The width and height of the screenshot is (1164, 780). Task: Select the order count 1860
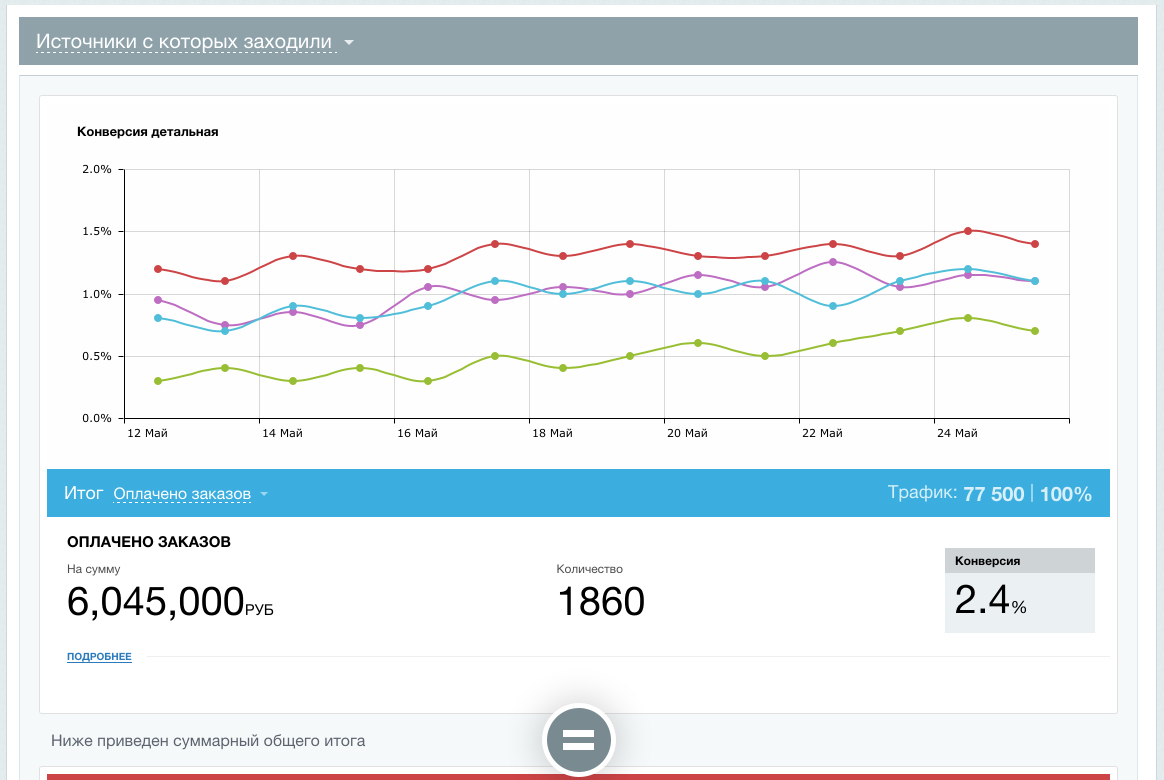(600, 602)
